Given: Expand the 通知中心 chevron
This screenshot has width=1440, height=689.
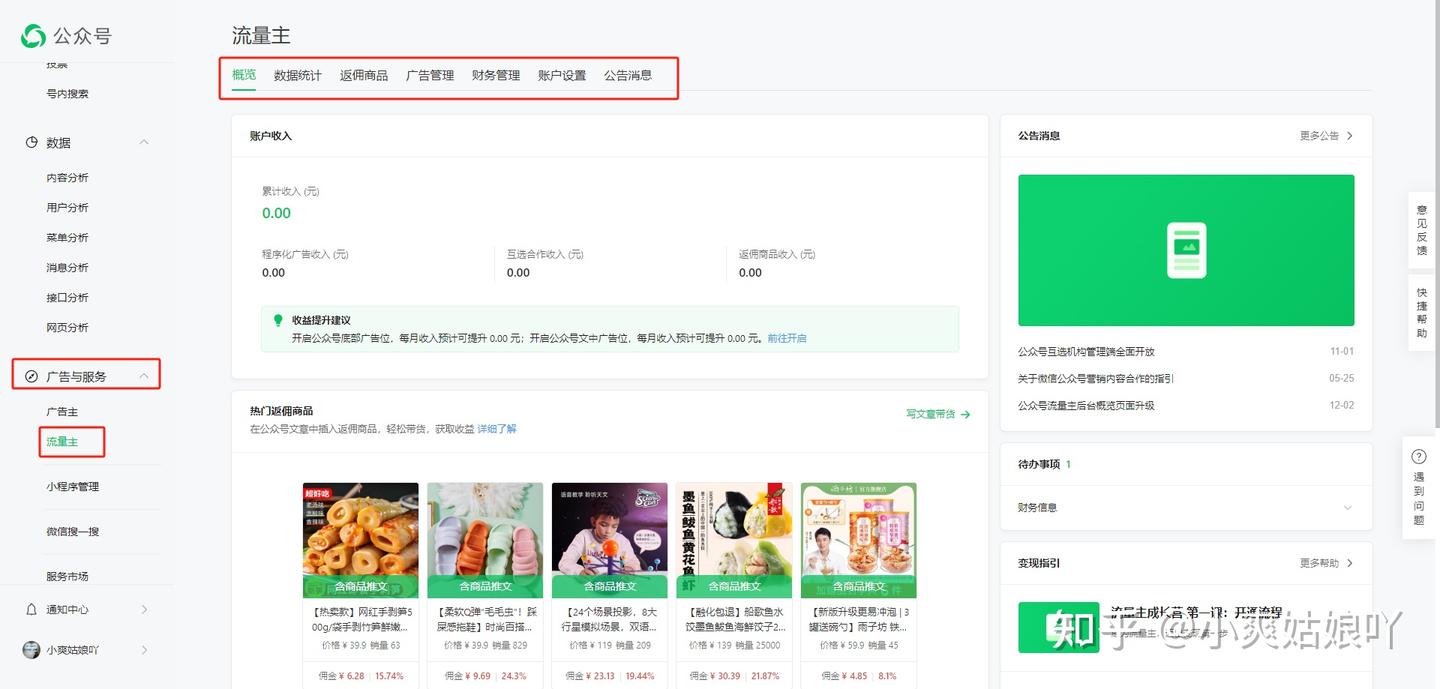Looking at the screenshot, I should (x=144, y=609).
